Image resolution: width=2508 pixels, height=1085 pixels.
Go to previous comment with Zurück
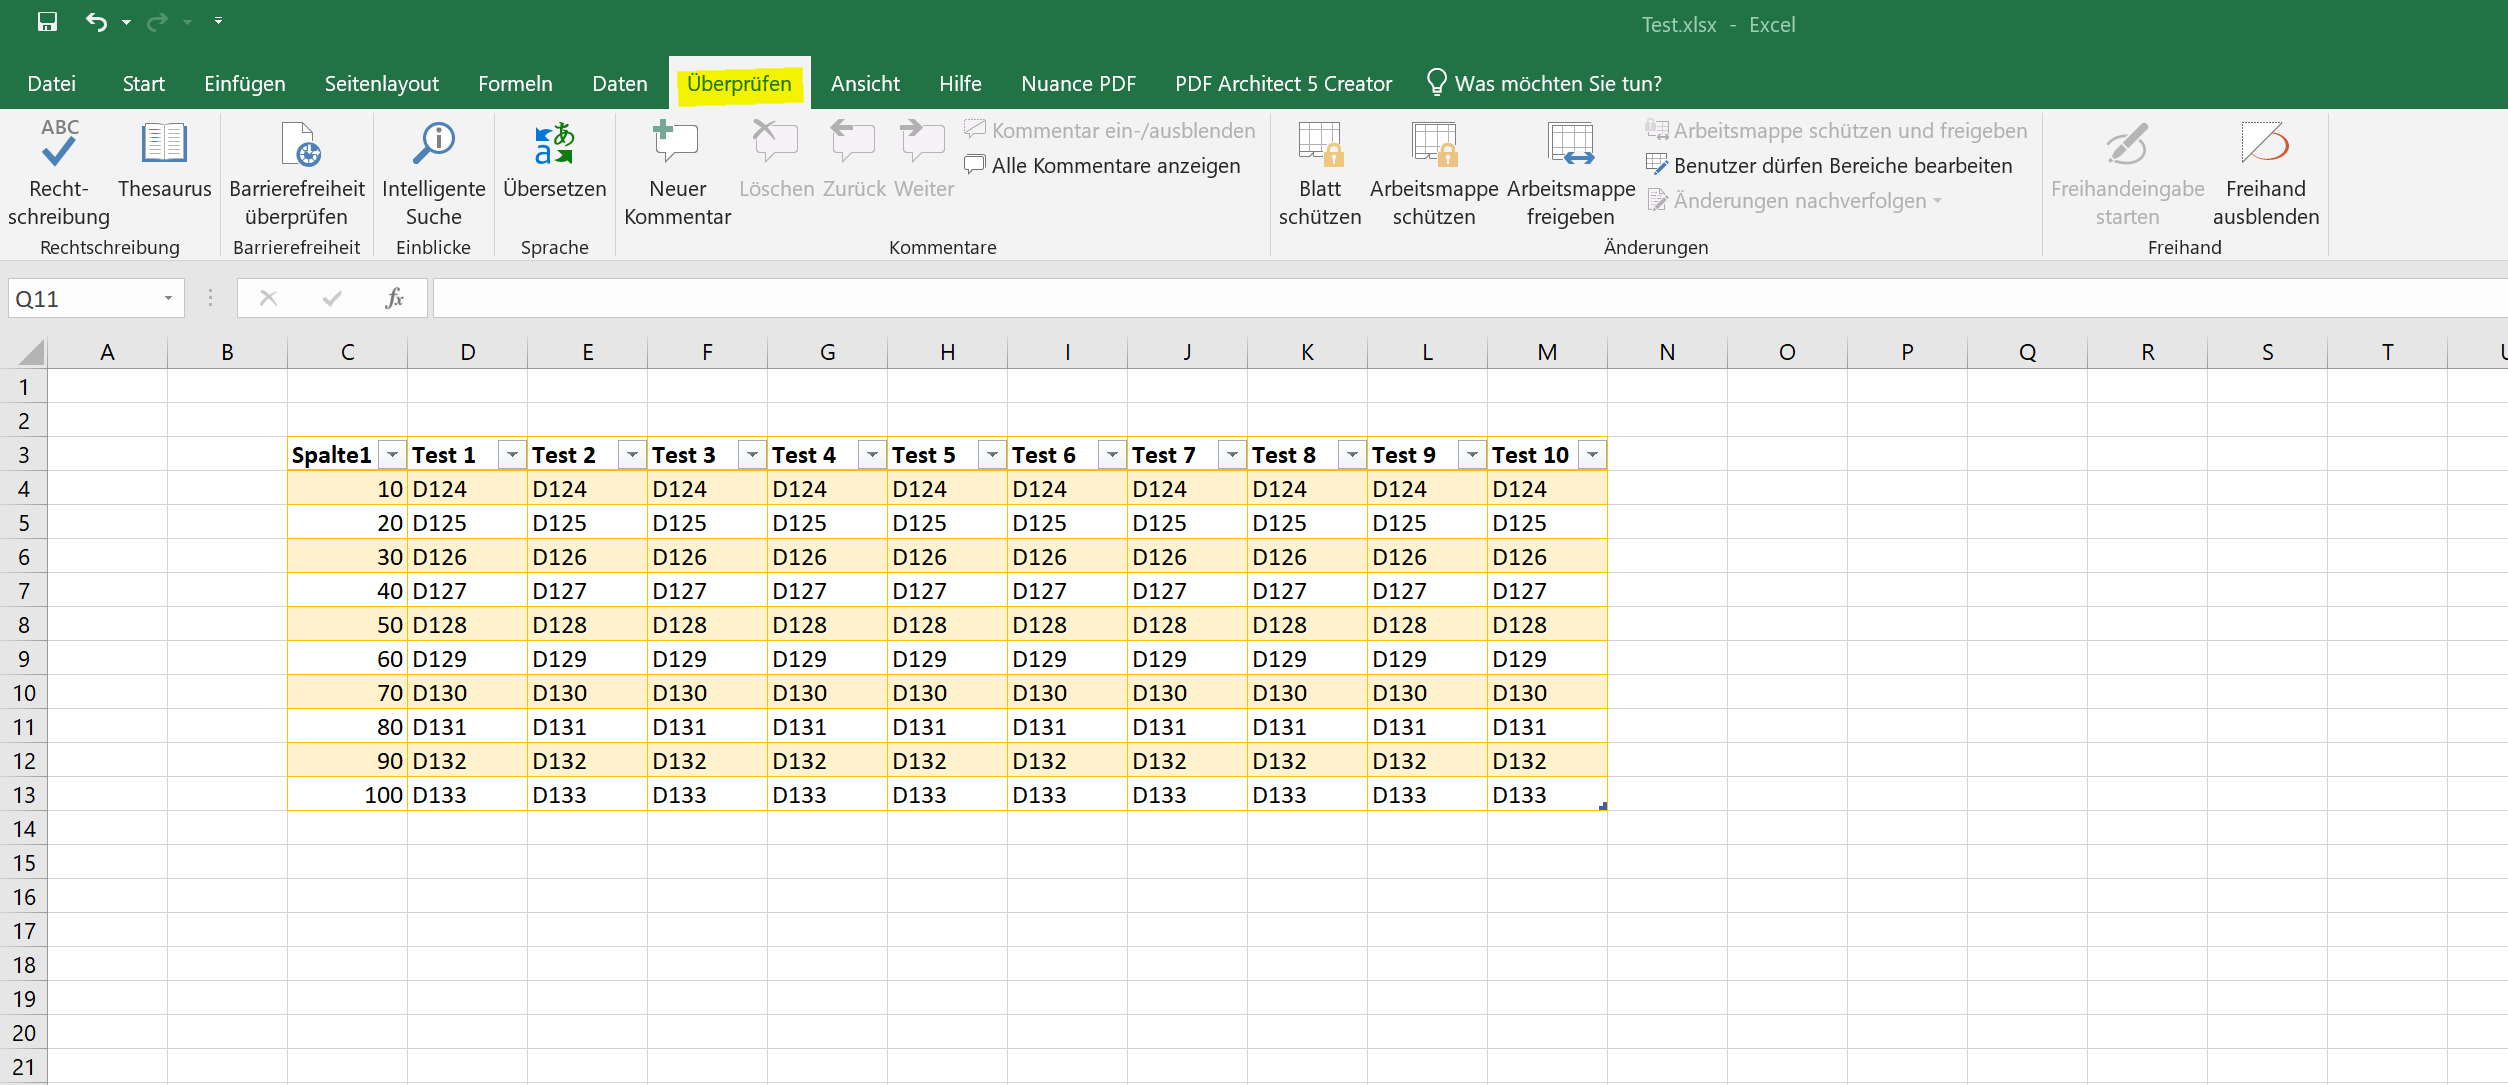(854, 160)
